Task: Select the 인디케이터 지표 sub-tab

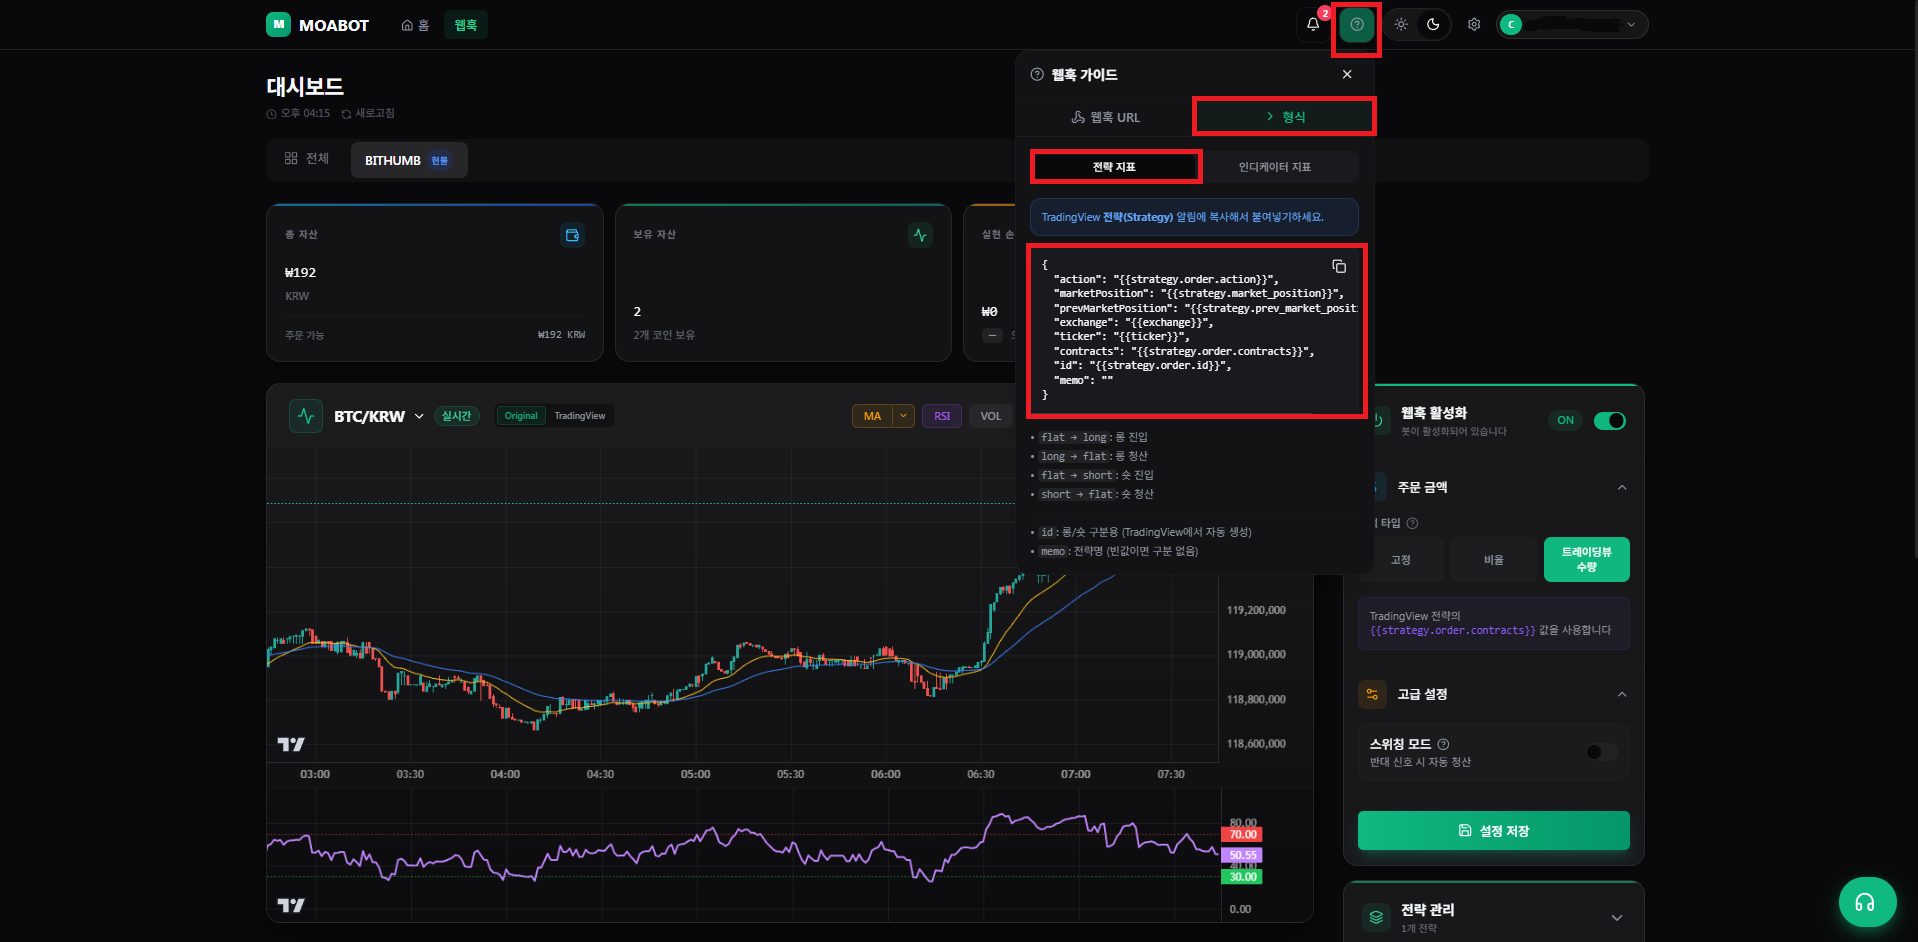Action: click(1275, 166)
